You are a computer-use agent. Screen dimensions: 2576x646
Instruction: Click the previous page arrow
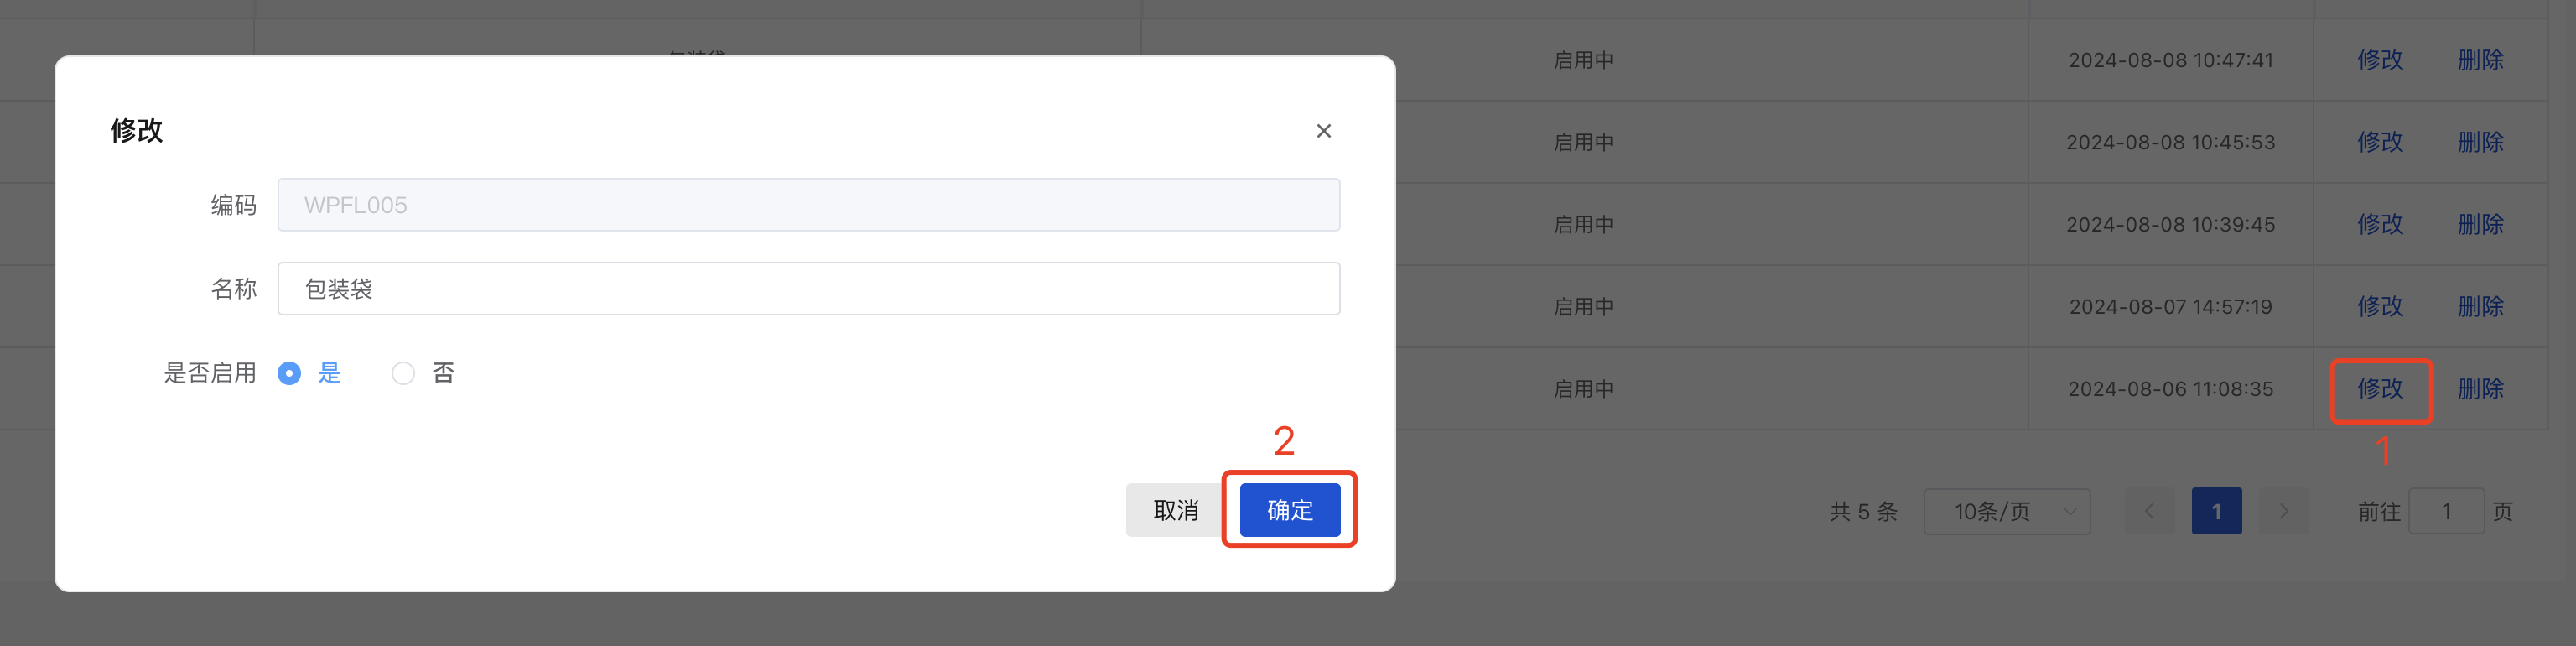pos(2149,510)
